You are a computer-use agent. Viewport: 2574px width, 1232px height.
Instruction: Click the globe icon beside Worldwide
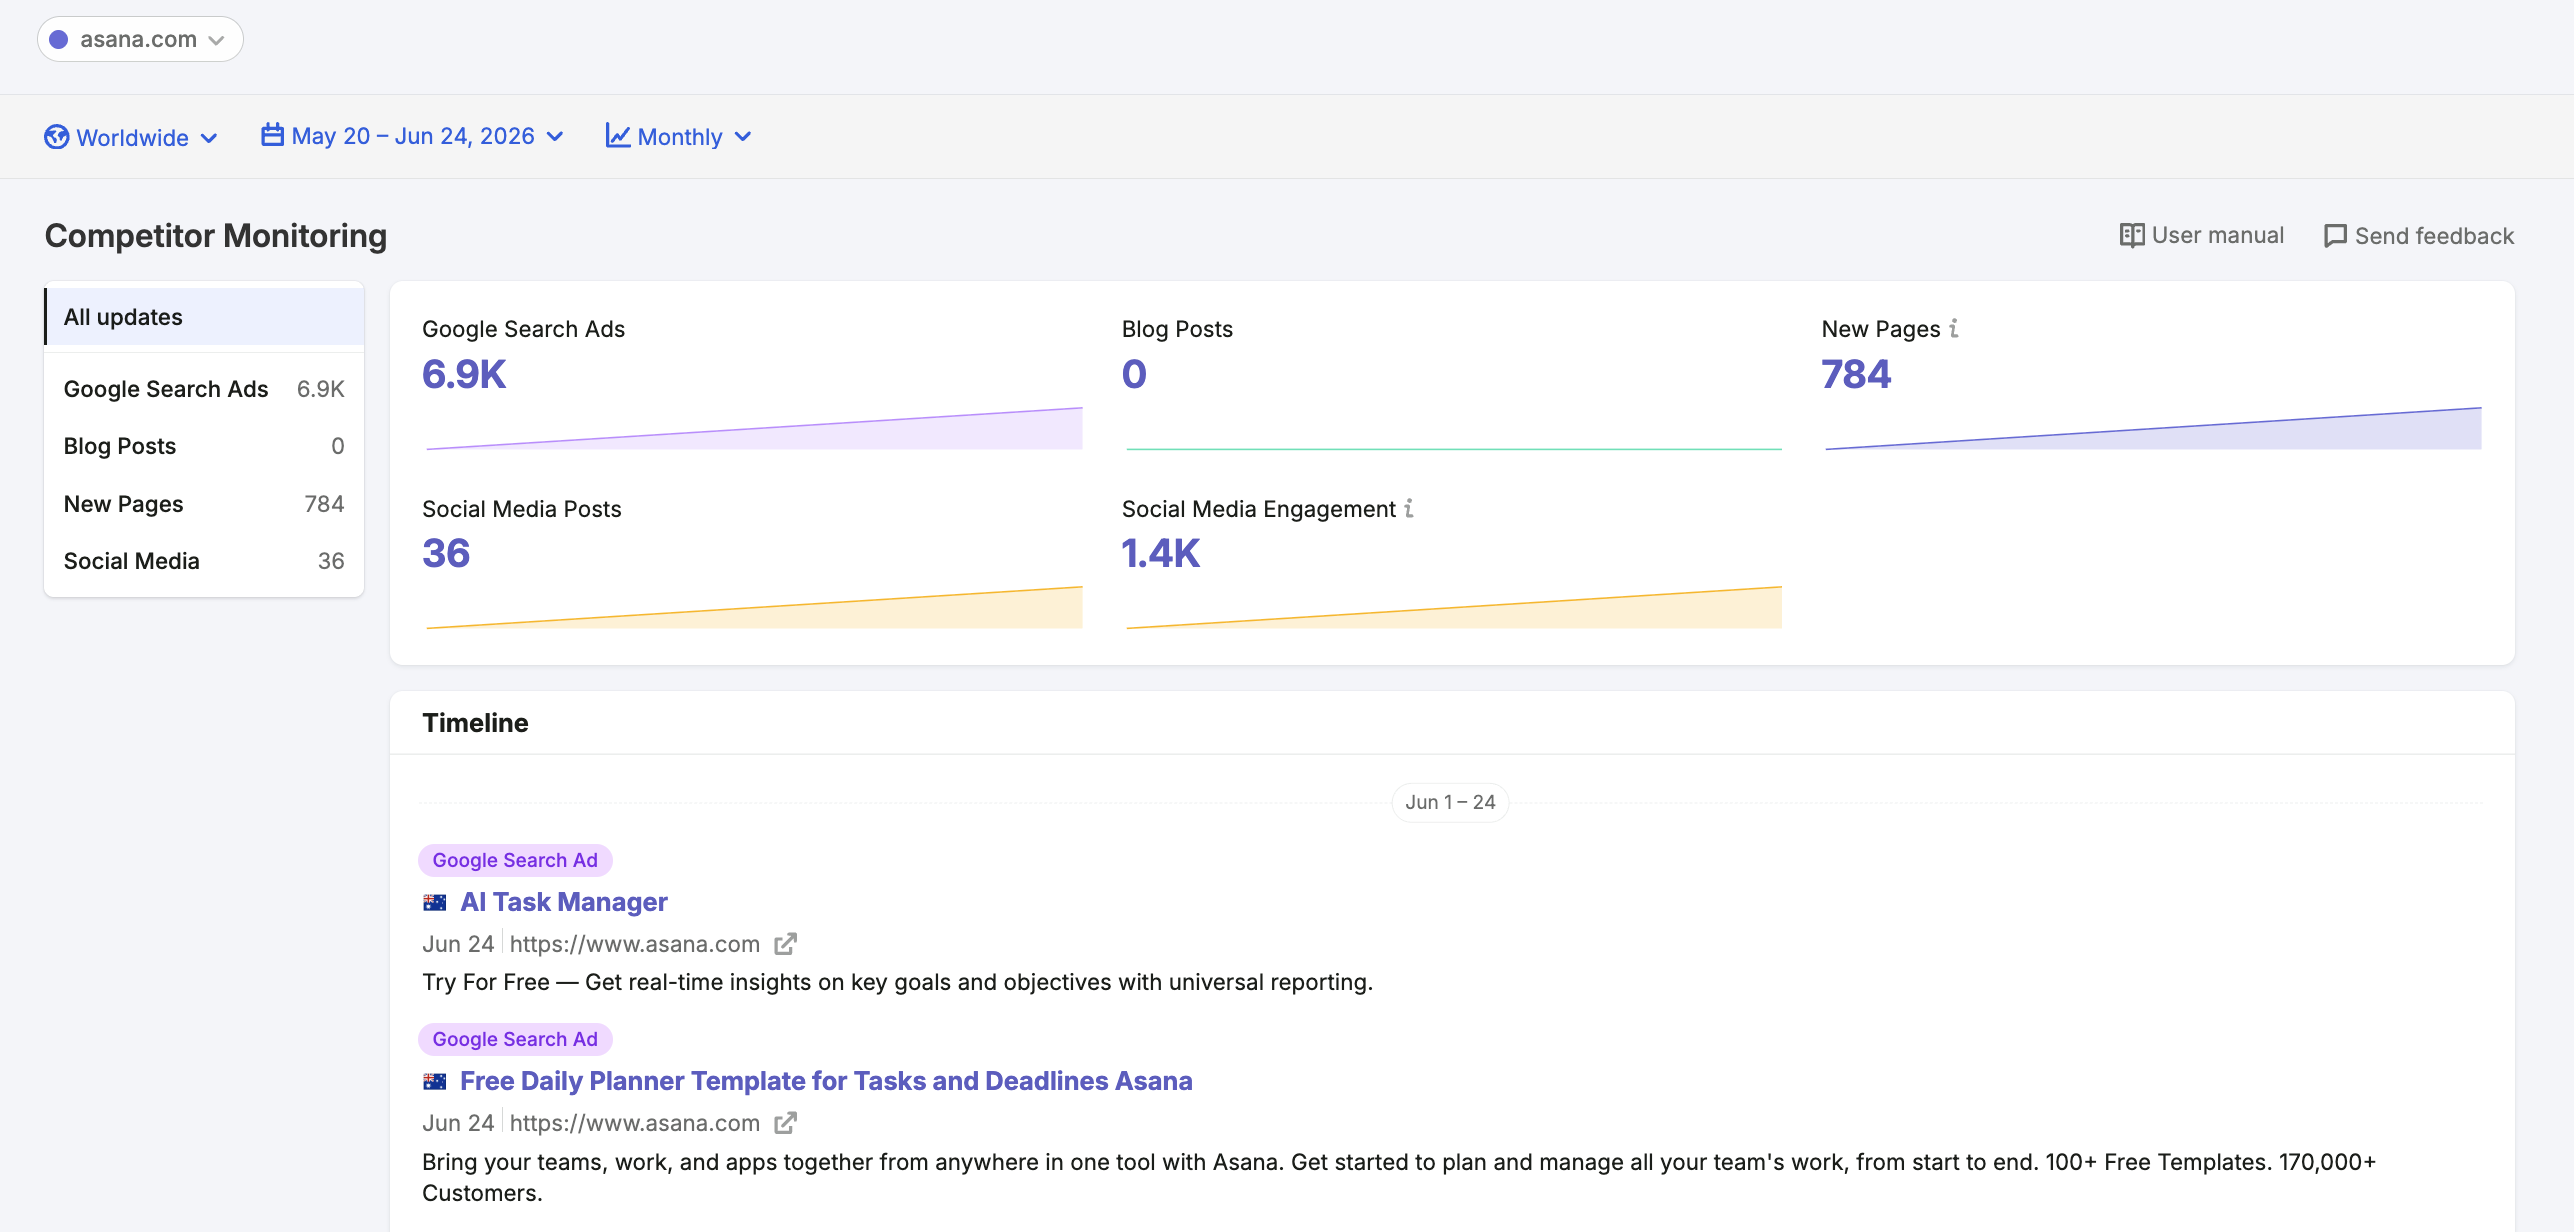pyautogui.click(x=56, y=137)
